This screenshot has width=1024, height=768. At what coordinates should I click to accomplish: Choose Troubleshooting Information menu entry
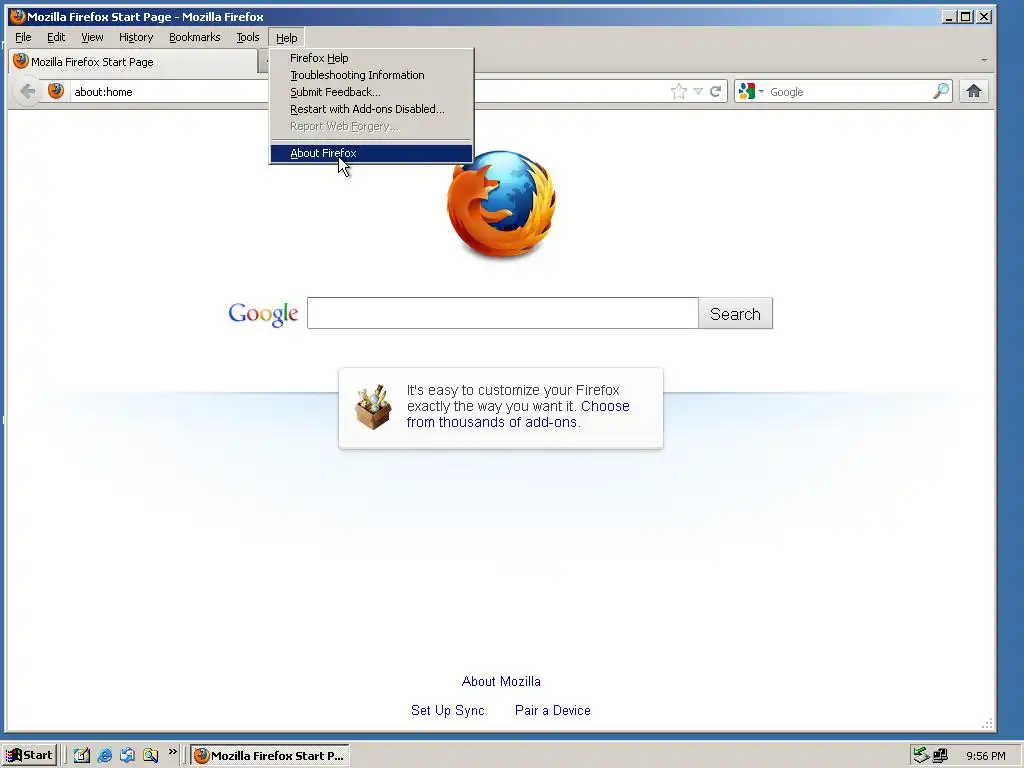click(372, 75)
